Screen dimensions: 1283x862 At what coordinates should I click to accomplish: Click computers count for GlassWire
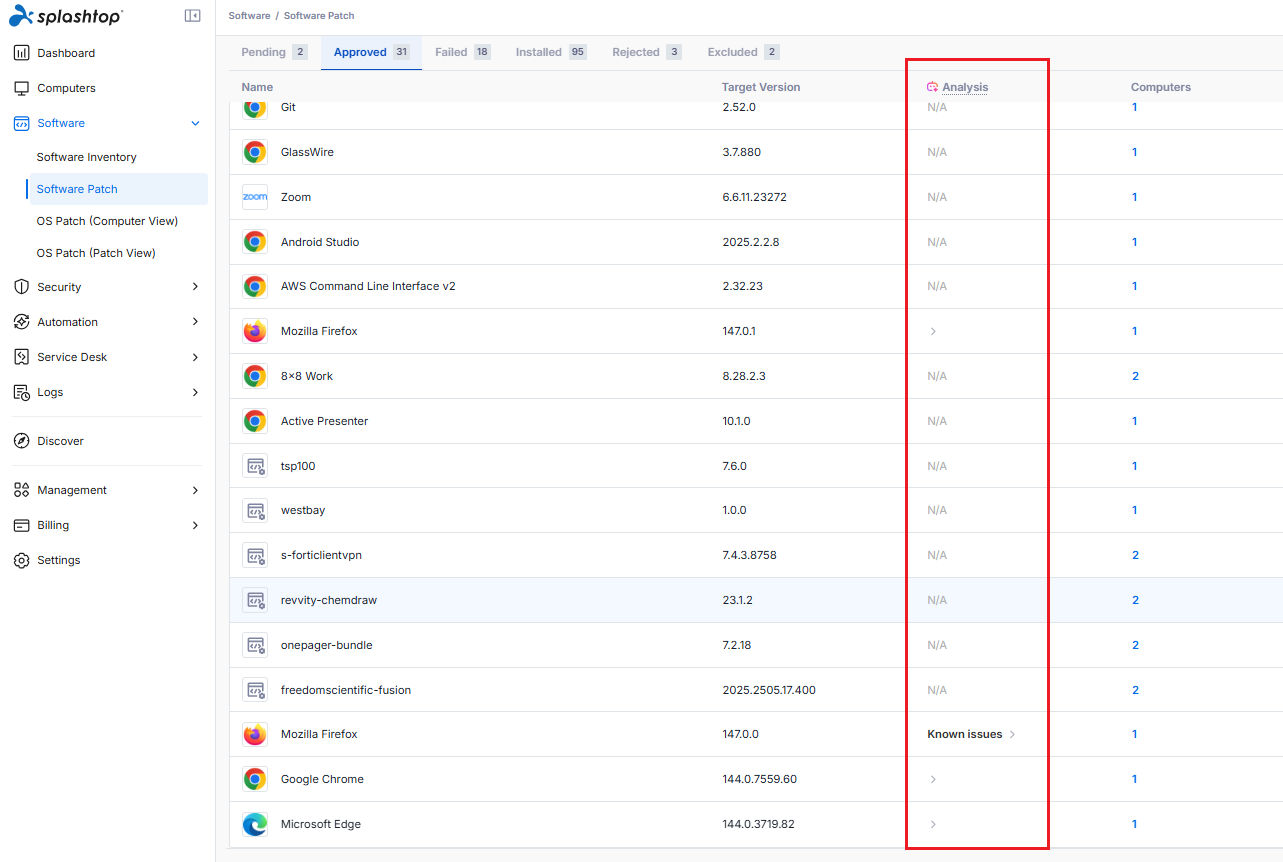pos(1134,152)
